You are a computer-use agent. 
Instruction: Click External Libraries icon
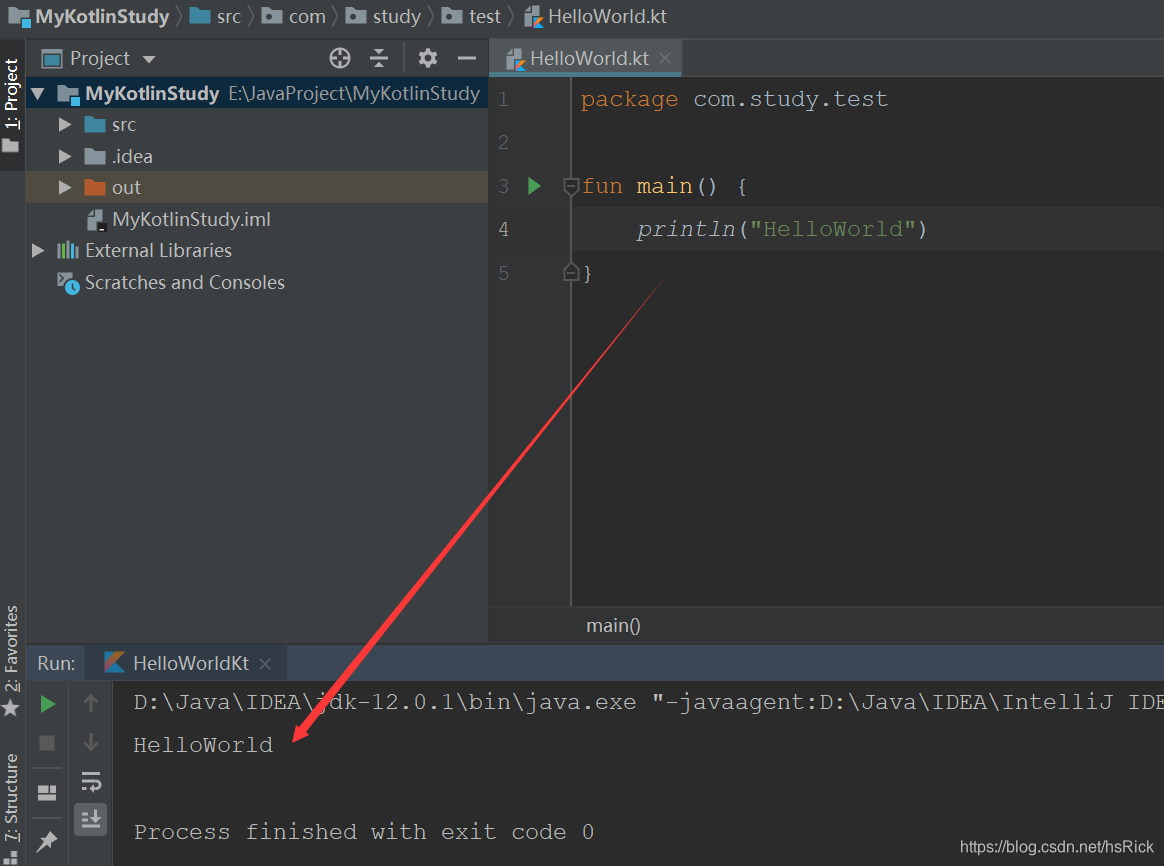pyautogui.click(x=68, y=250)
